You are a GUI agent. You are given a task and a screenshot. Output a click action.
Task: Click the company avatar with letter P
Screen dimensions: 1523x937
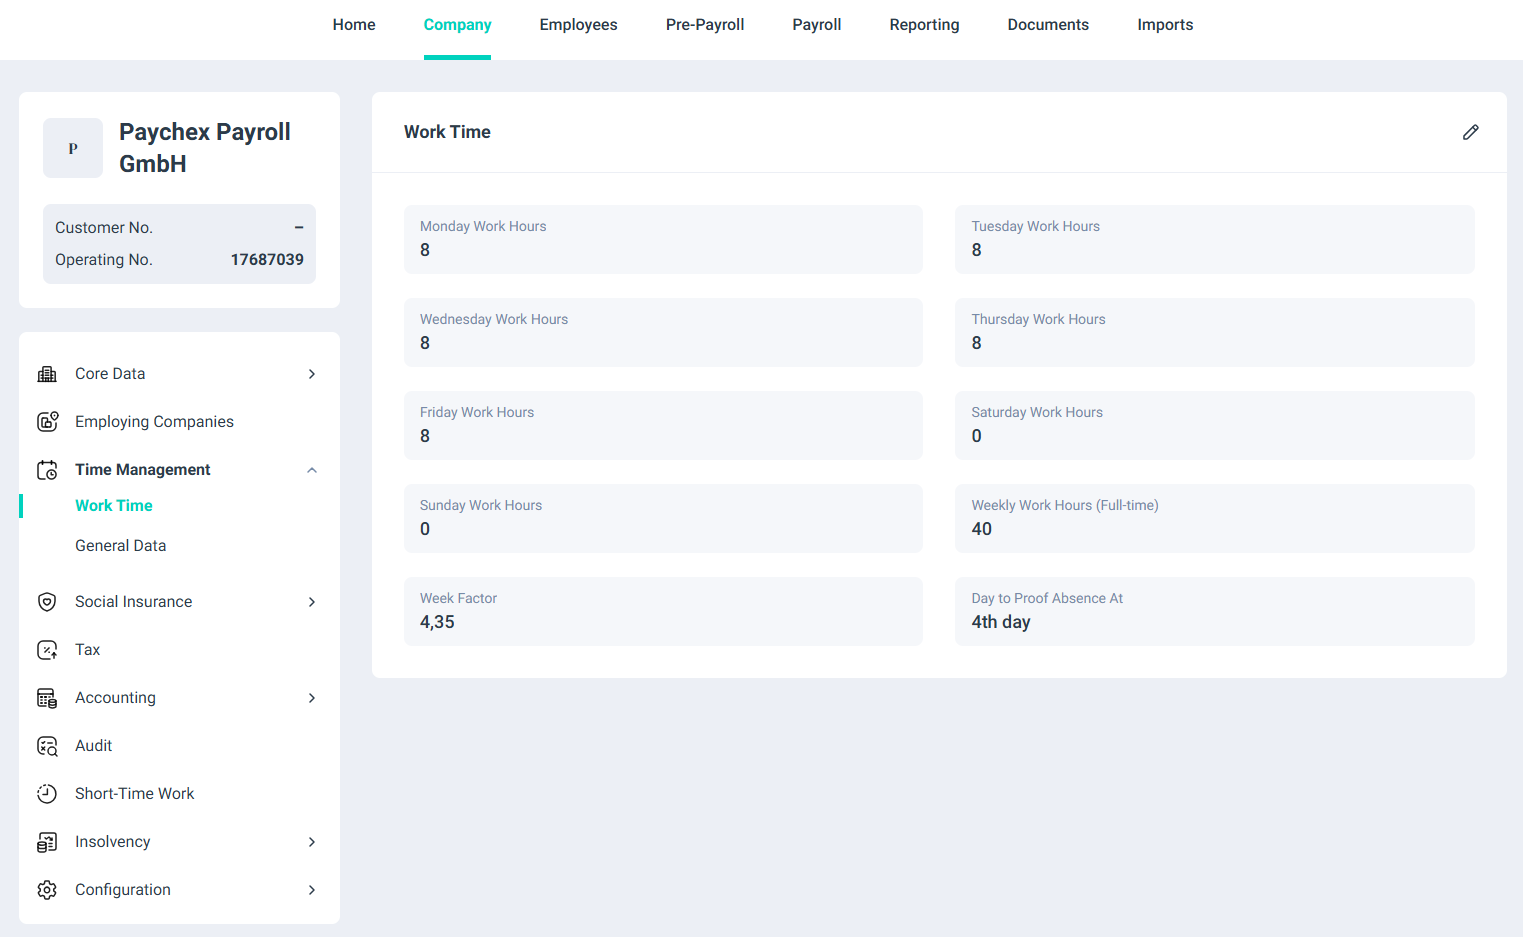[x=73, y=148]
